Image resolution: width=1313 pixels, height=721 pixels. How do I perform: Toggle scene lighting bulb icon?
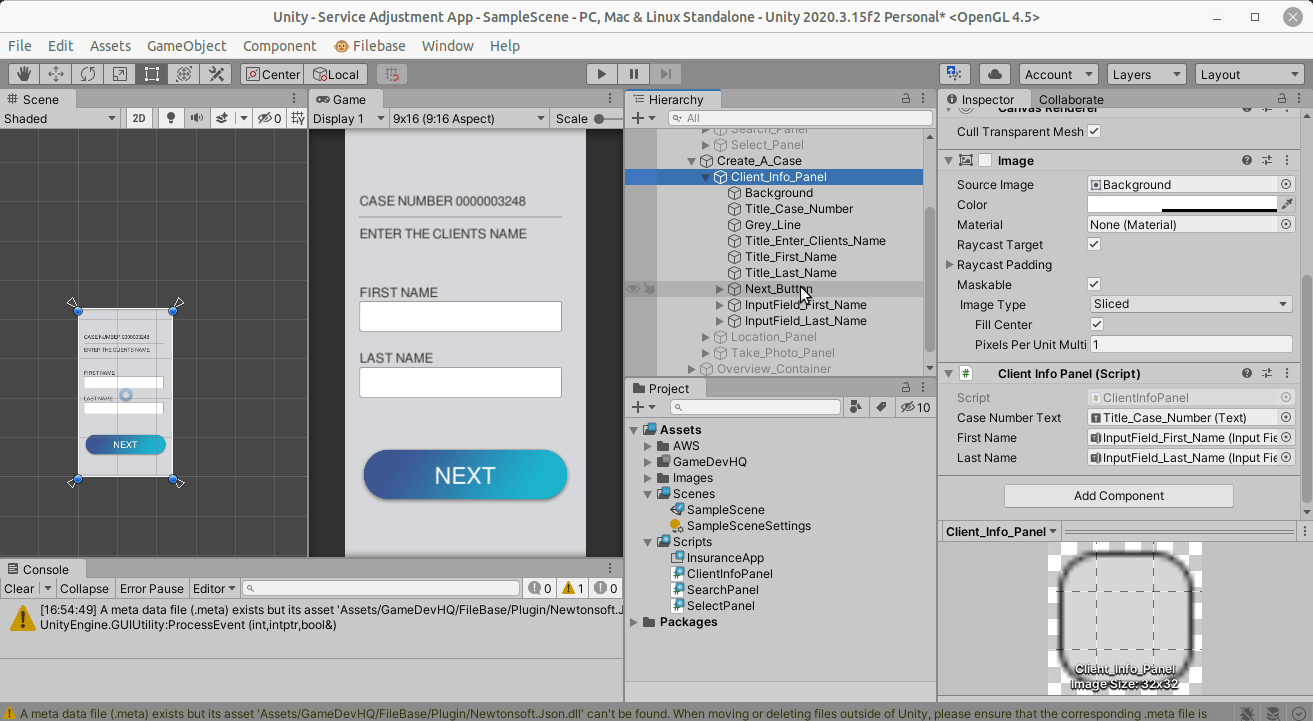pos(171,118)
